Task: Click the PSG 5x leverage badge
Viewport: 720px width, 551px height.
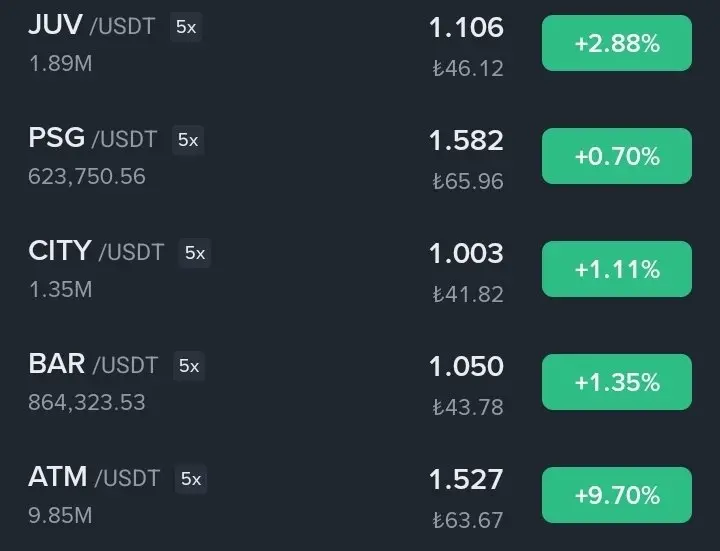Action: (188, 140)
